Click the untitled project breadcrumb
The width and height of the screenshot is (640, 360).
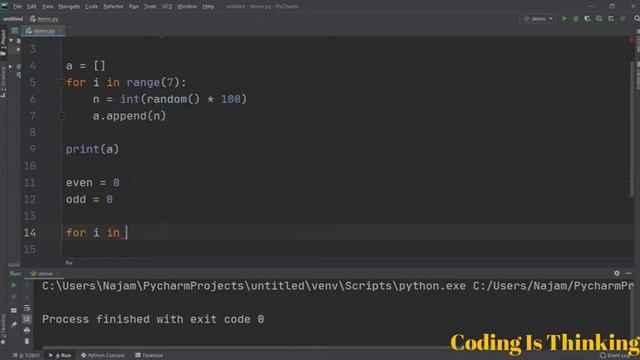tap(13, 19)
